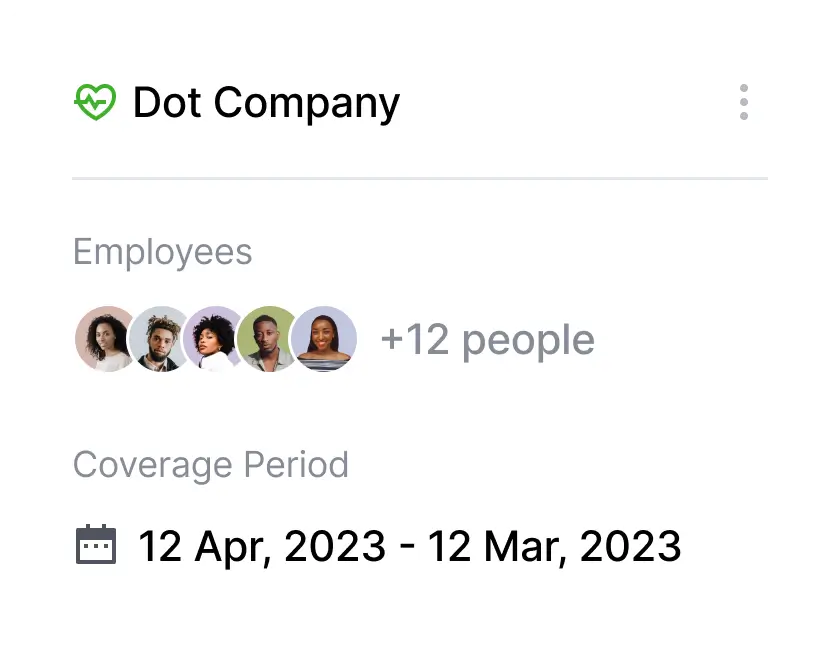Screen dimensions: 840x660
Task: Open the Dot Company card title
Action: click(266, 102)
